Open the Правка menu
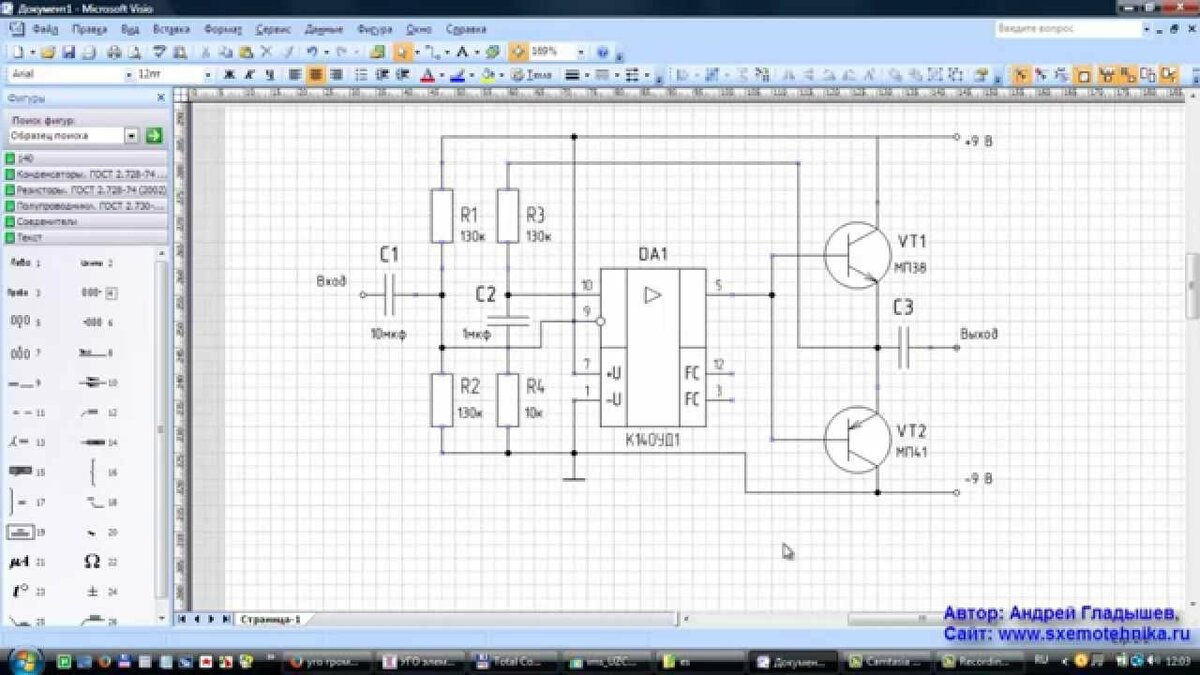The height and width of the screenshot is (675, 1200). (89, 30)
